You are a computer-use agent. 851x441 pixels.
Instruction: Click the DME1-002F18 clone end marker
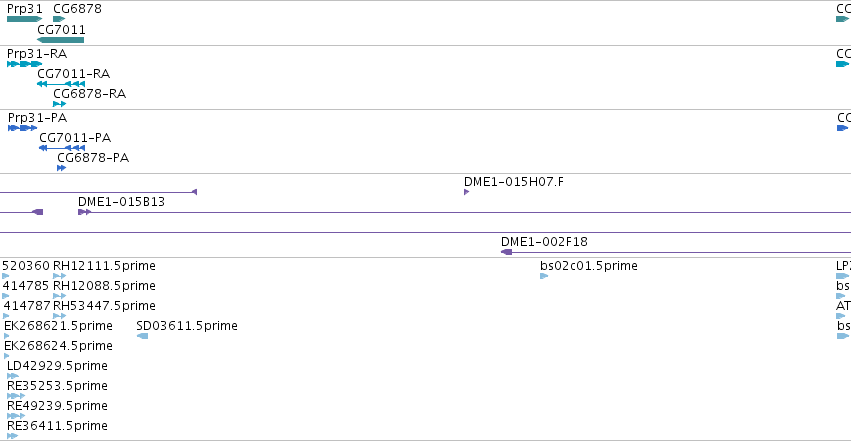click(506, 252)
